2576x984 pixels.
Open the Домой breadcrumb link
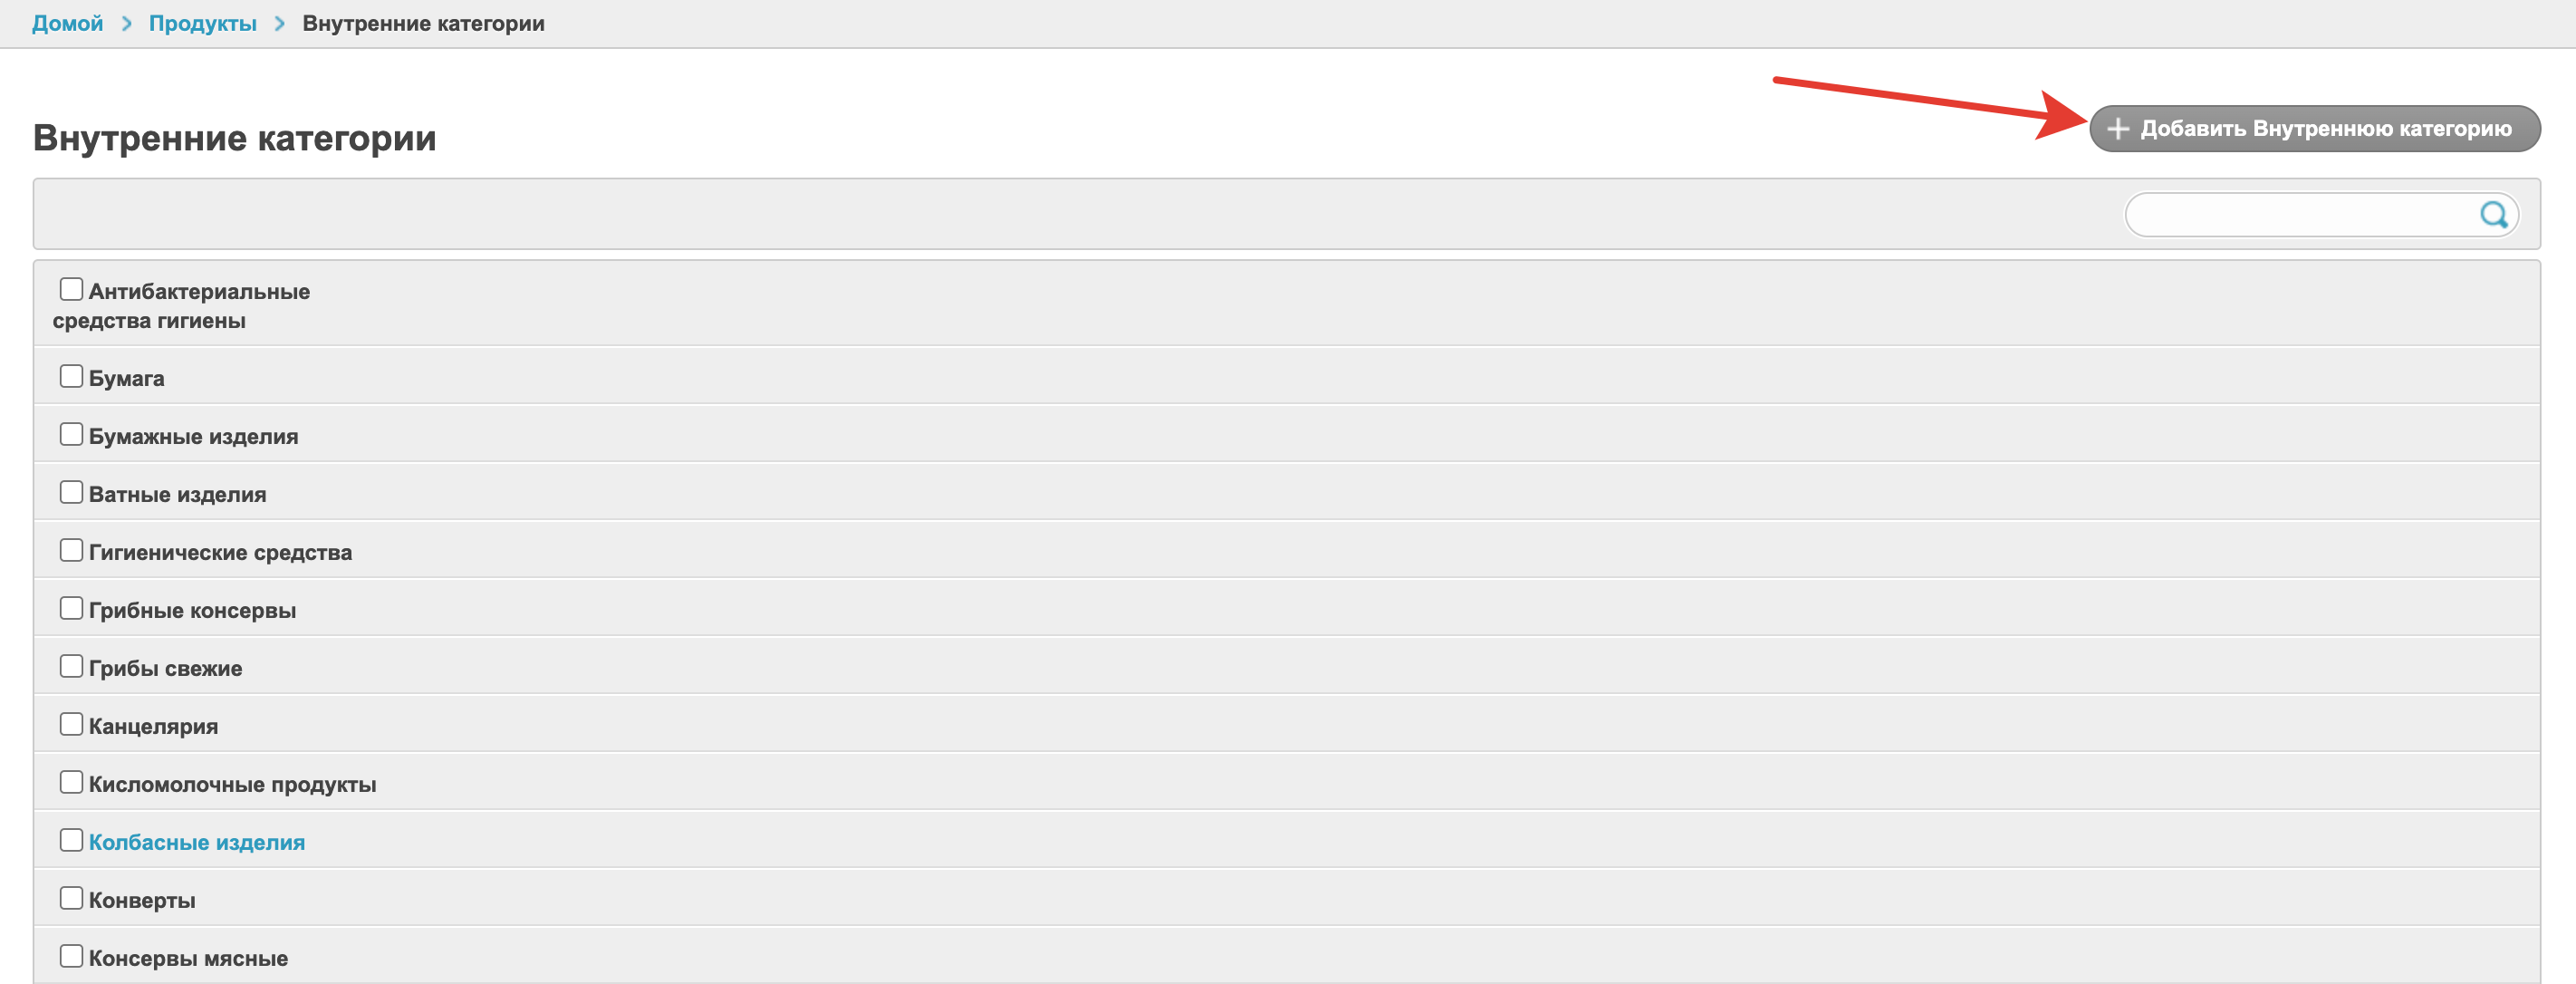tap(67, 23)
